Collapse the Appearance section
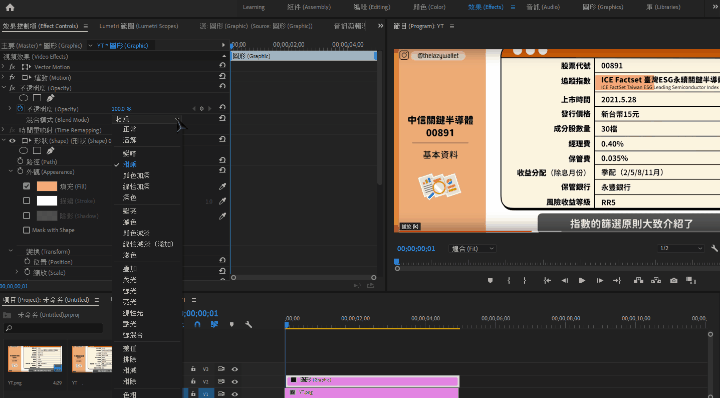The image size is (720, 398). click(11, 171)
